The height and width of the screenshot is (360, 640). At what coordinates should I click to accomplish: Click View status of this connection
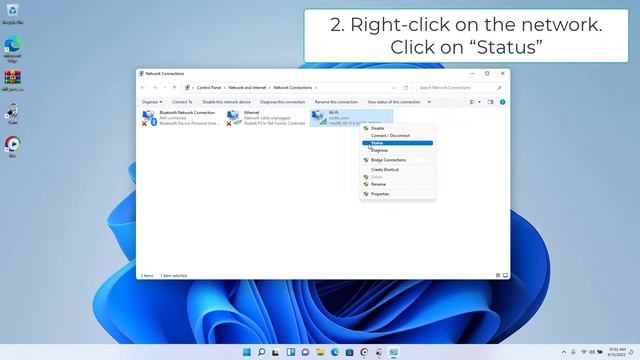(x=394, y=102)
